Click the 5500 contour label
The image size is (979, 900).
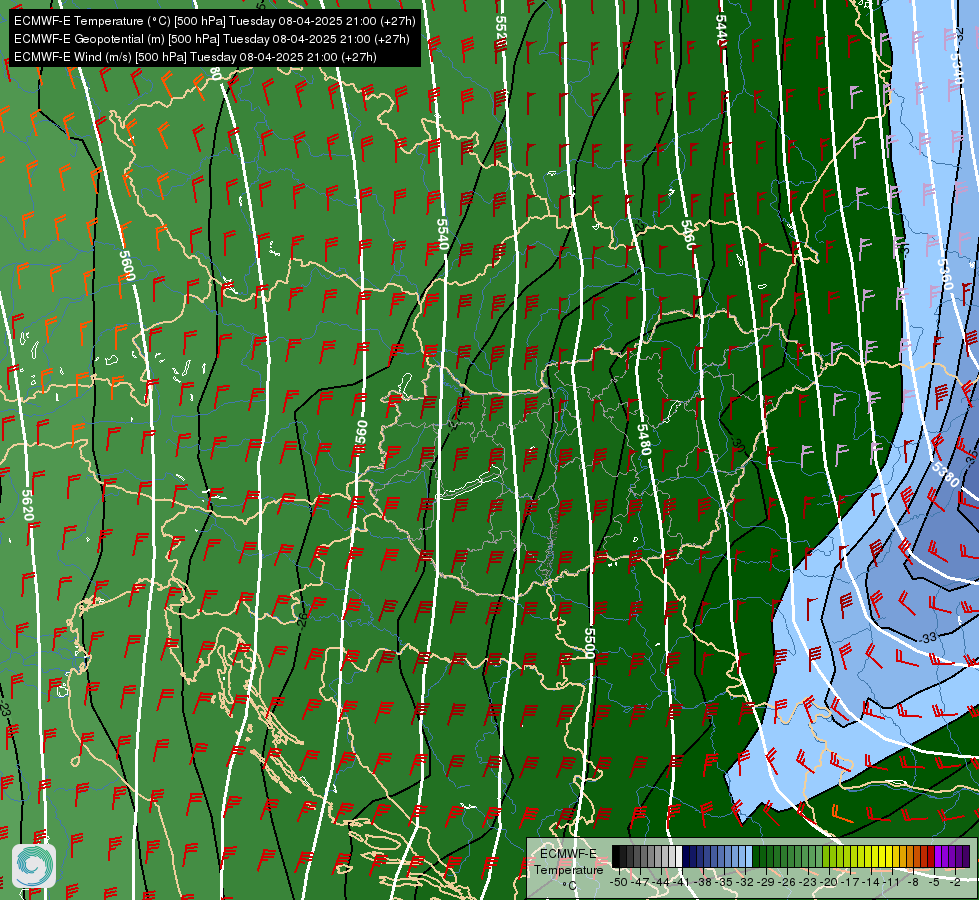pos(589,643)
